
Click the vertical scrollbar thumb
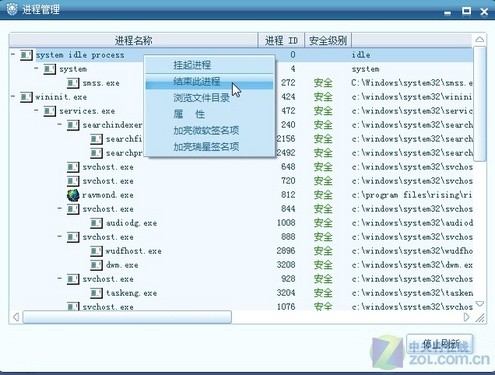(480, 104)
